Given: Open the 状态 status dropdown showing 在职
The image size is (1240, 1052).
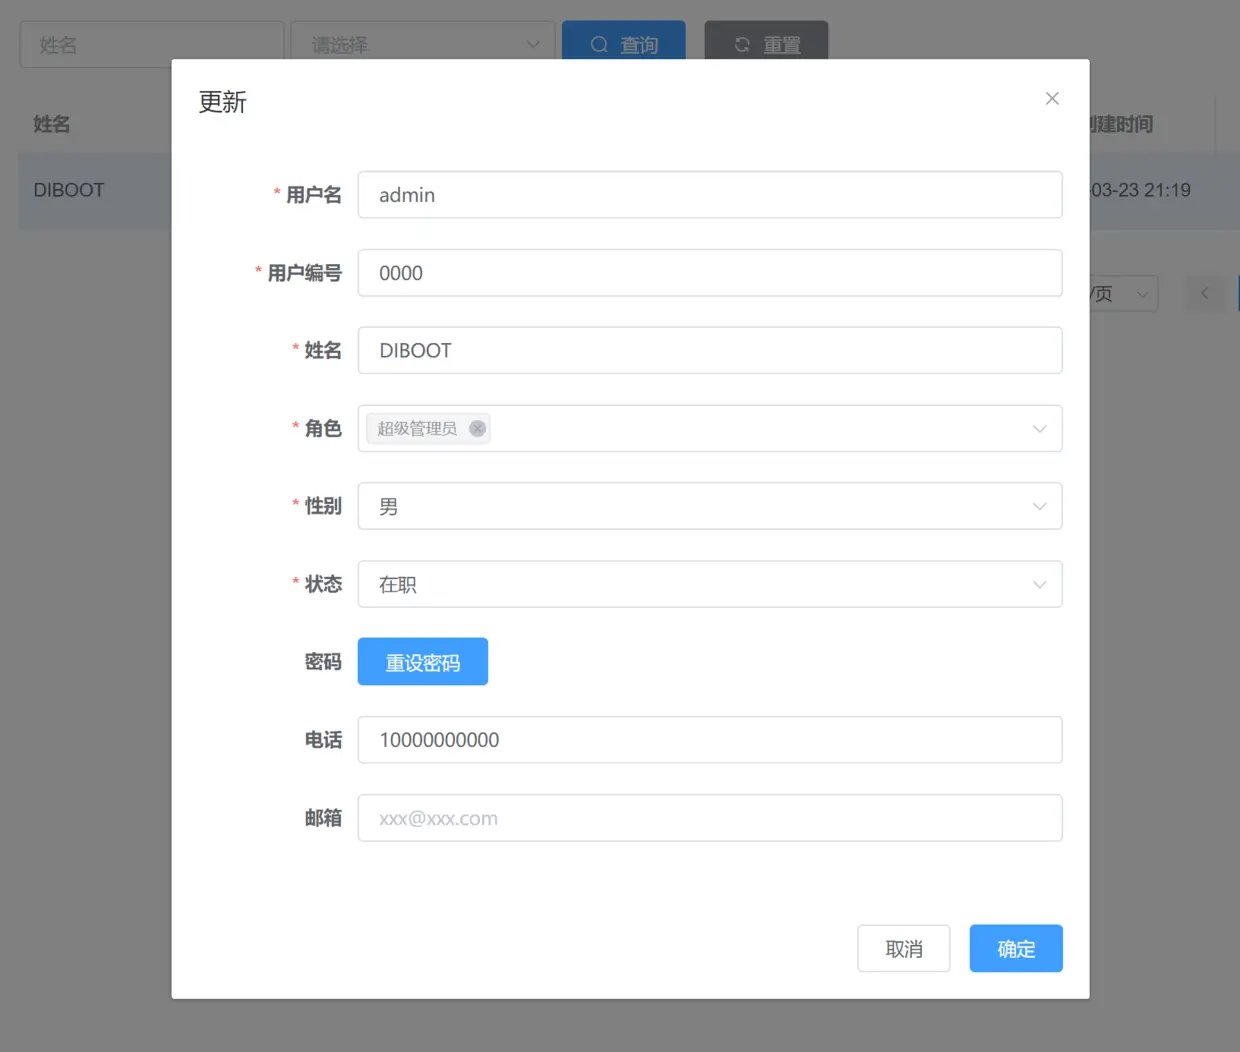Looking at the screenshot, I should click(700, 584).
